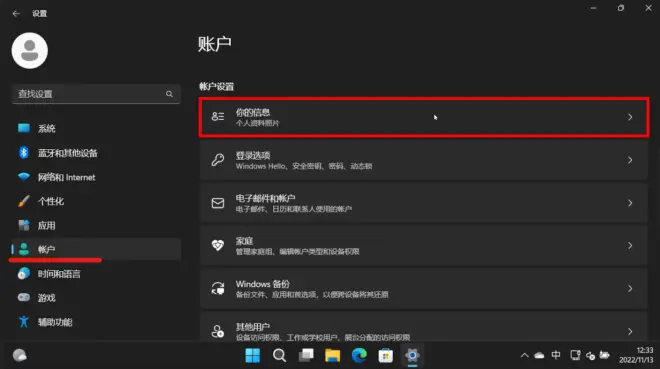Open taskbar Search

tap(279, 356)
